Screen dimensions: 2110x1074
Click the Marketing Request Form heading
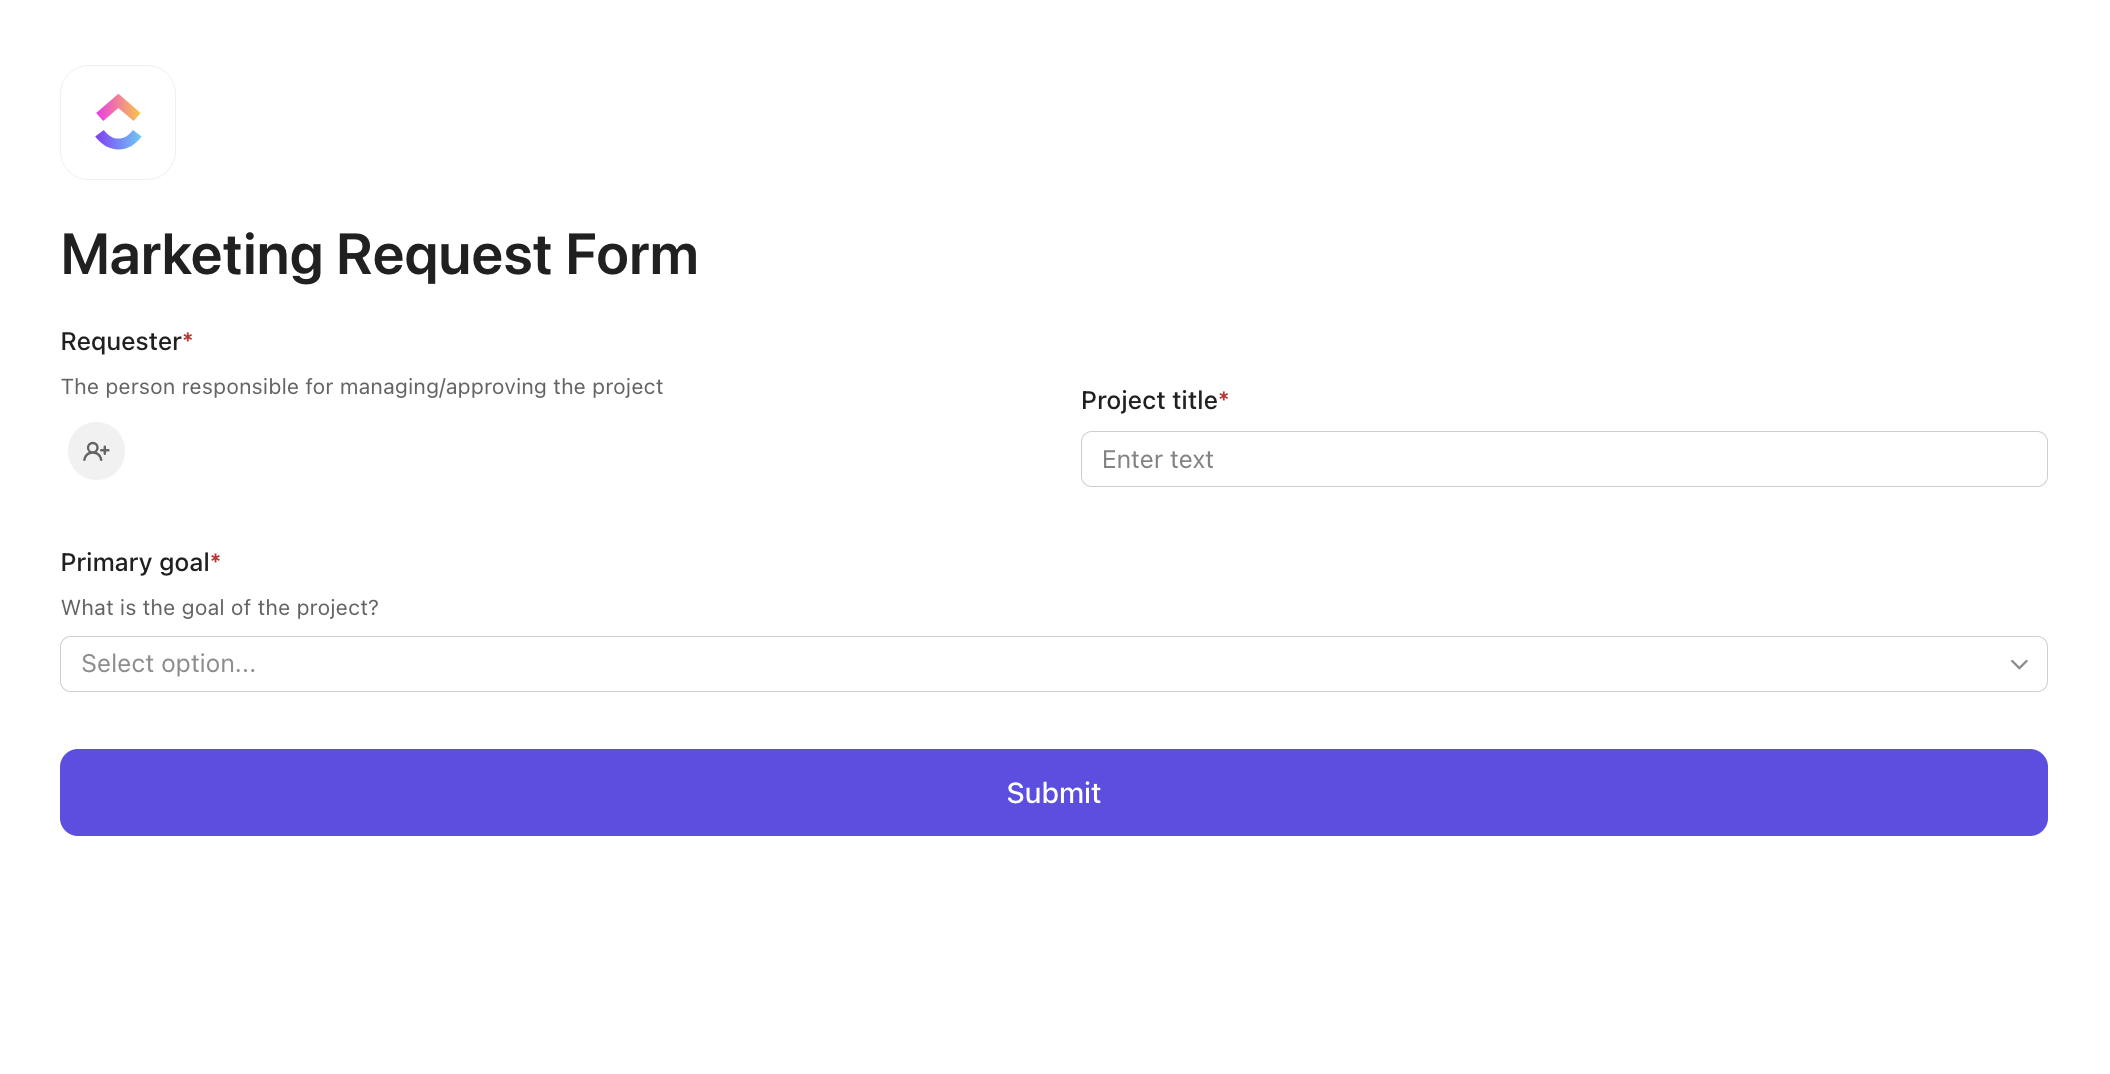[380, 254]
